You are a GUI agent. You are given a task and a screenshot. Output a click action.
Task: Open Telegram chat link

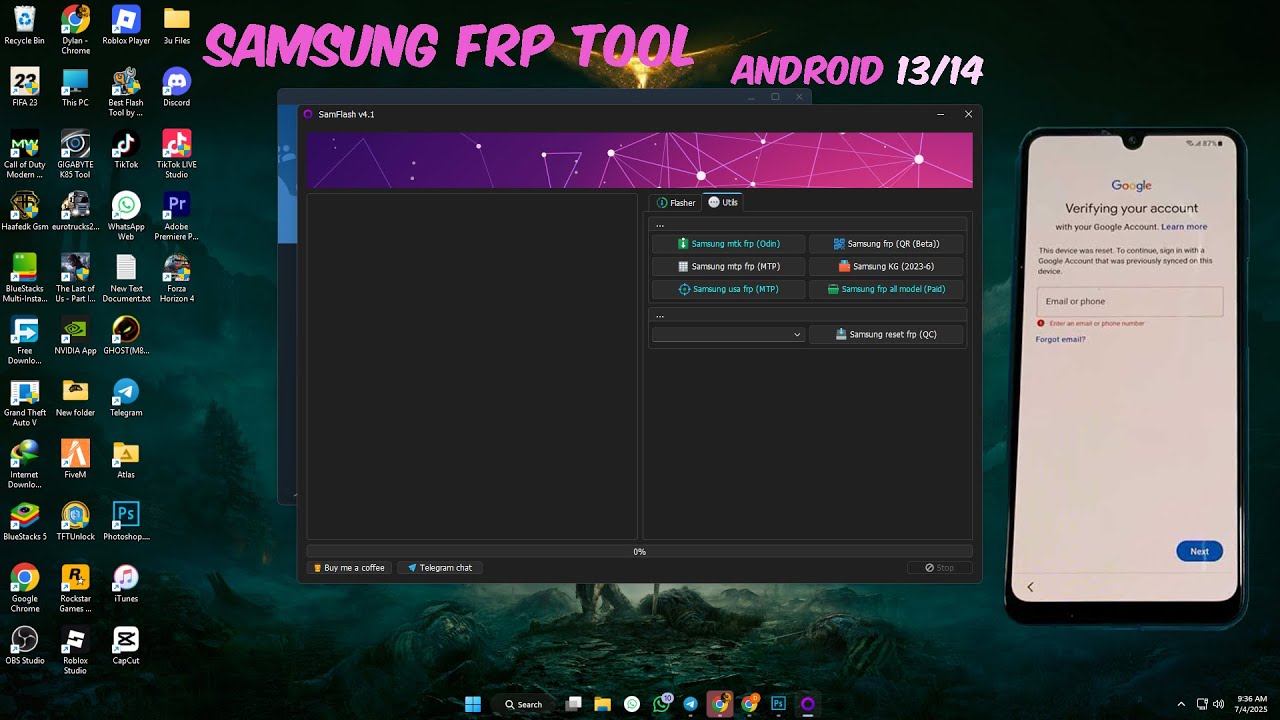click(x=440, y=567)
